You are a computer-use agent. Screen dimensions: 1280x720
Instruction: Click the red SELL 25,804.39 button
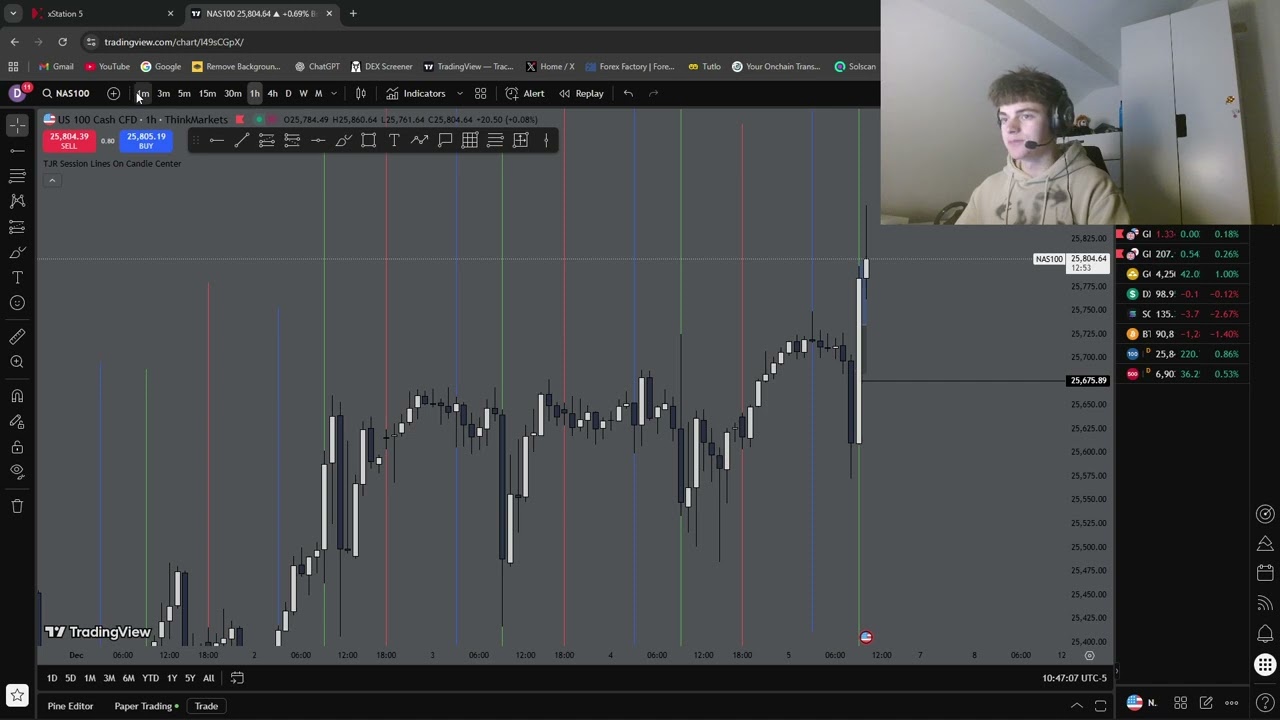tap(69, 141)
